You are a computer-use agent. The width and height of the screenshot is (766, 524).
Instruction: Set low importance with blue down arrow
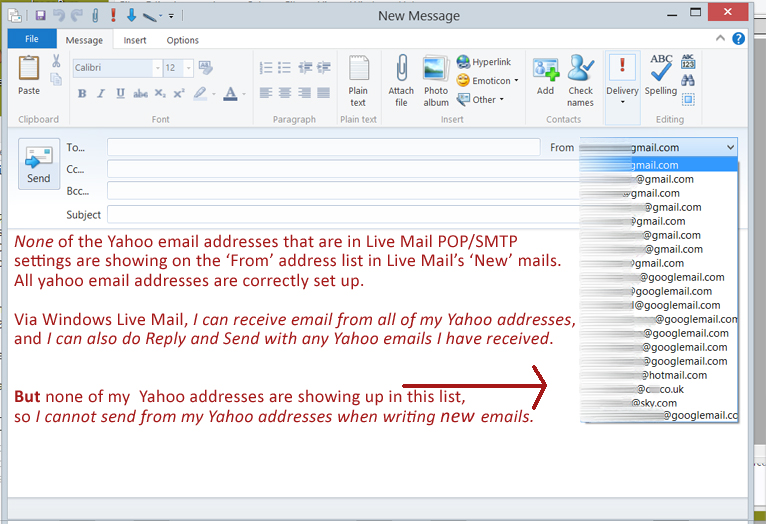click(131, 15)
